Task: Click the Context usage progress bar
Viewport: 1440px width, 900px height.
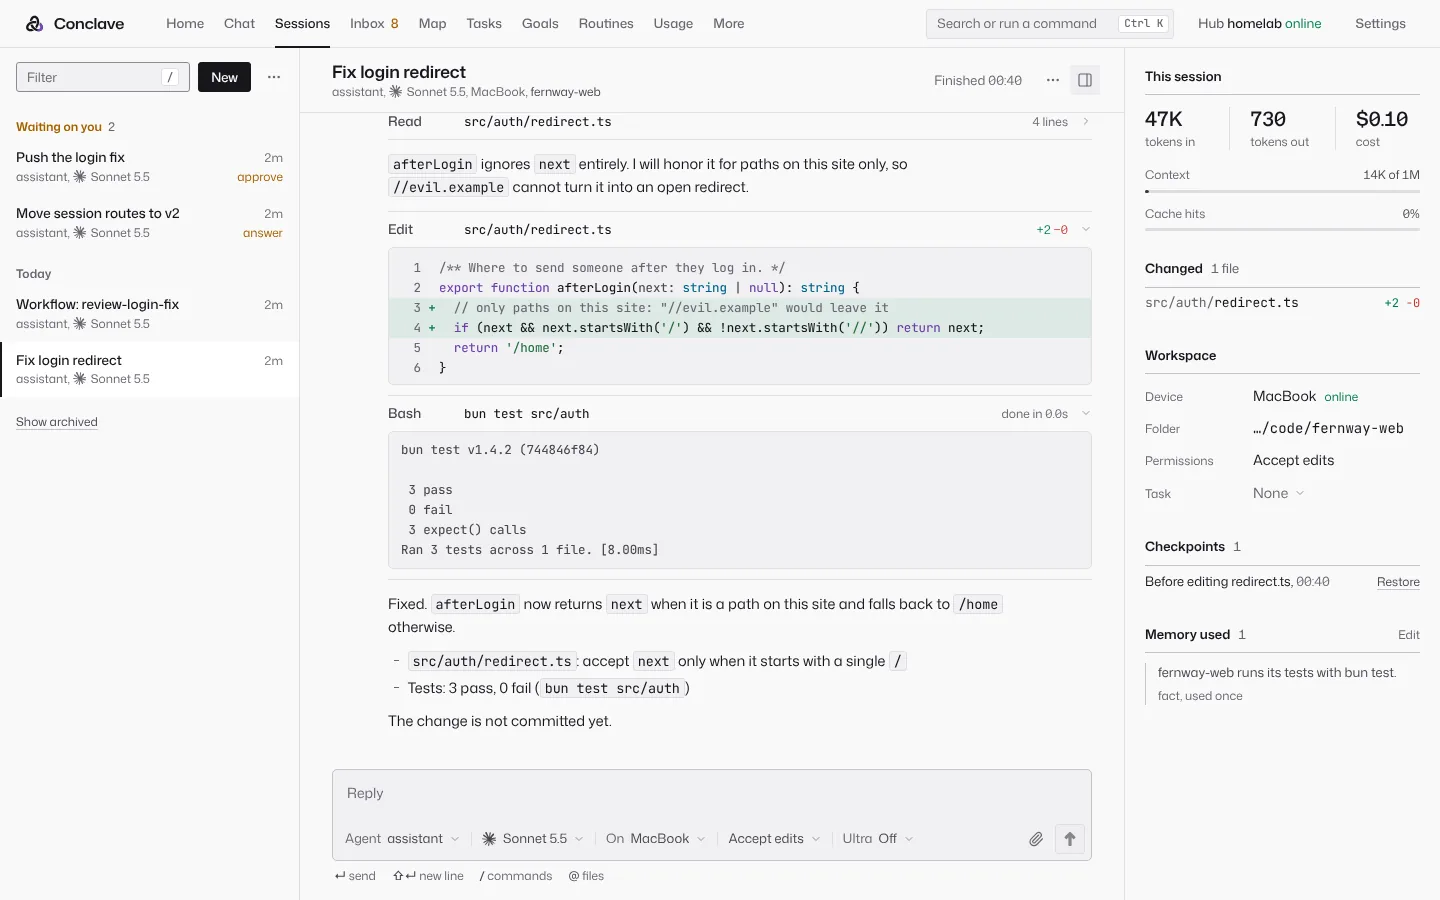Action: tap(1282, 191)
